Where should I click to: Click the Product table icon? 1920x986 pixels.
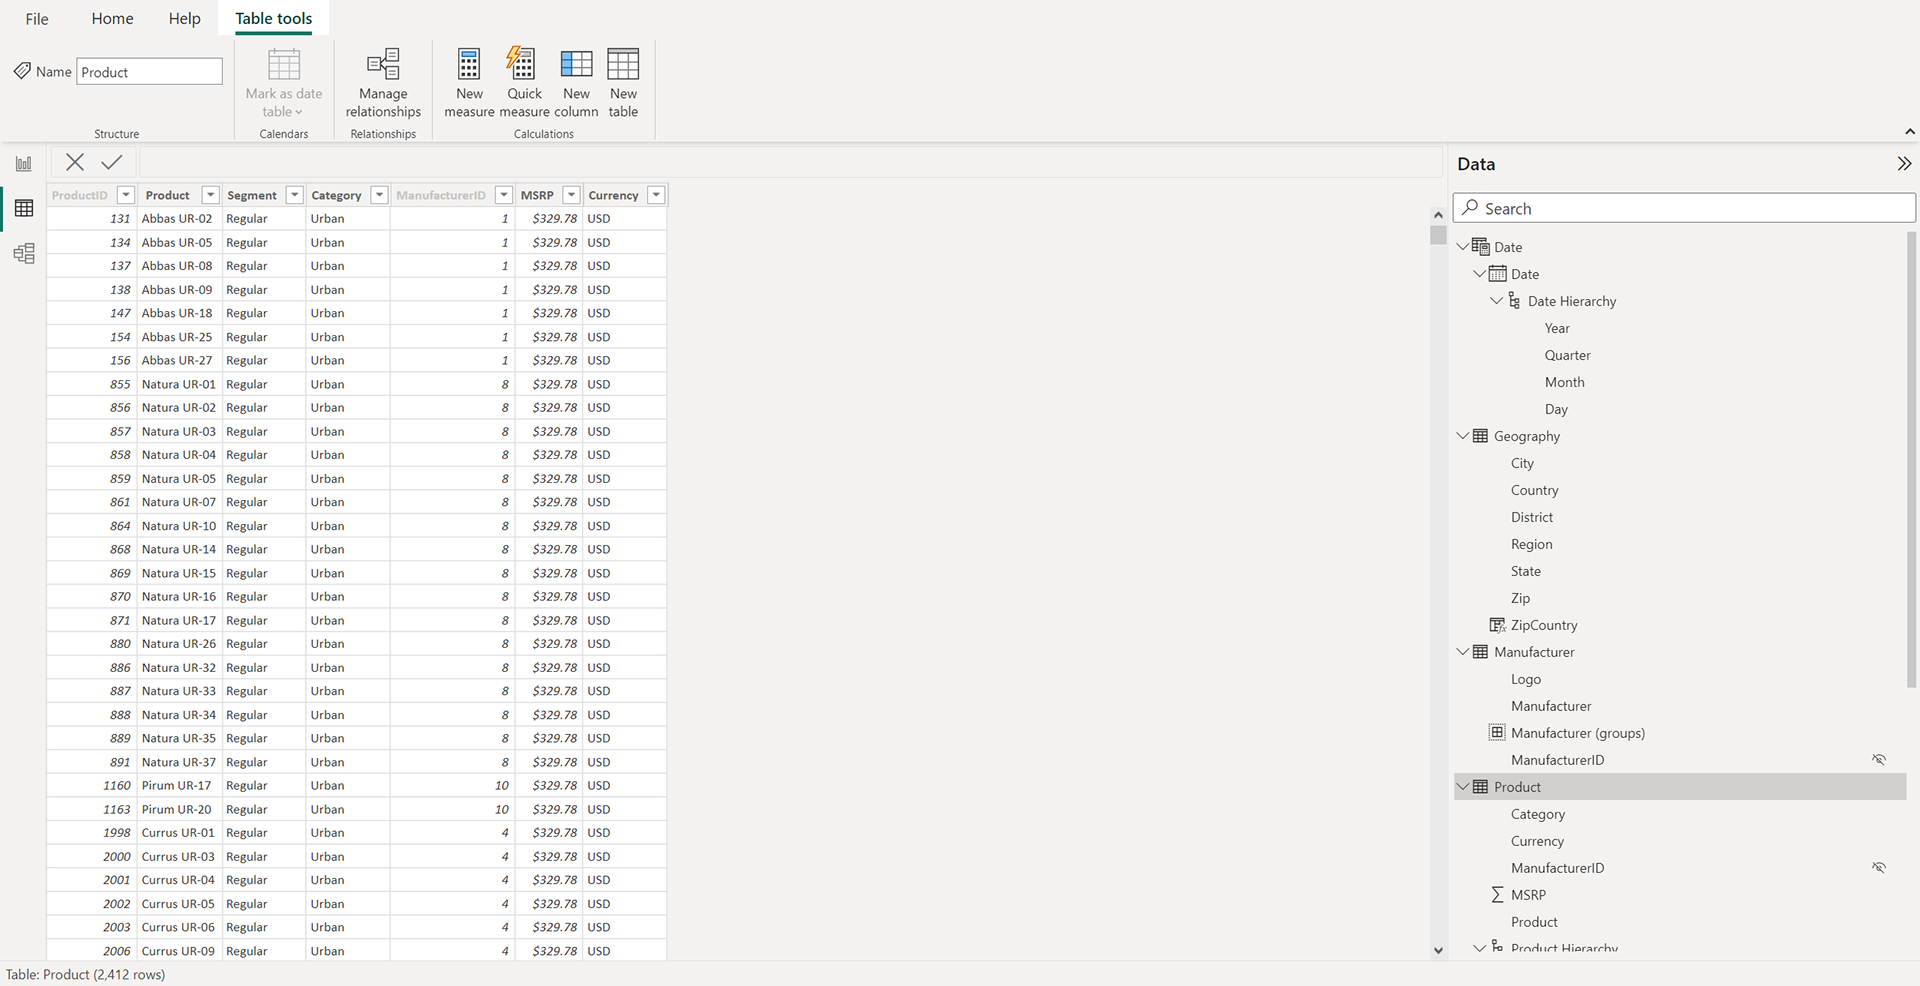[x=1480, y=787]
